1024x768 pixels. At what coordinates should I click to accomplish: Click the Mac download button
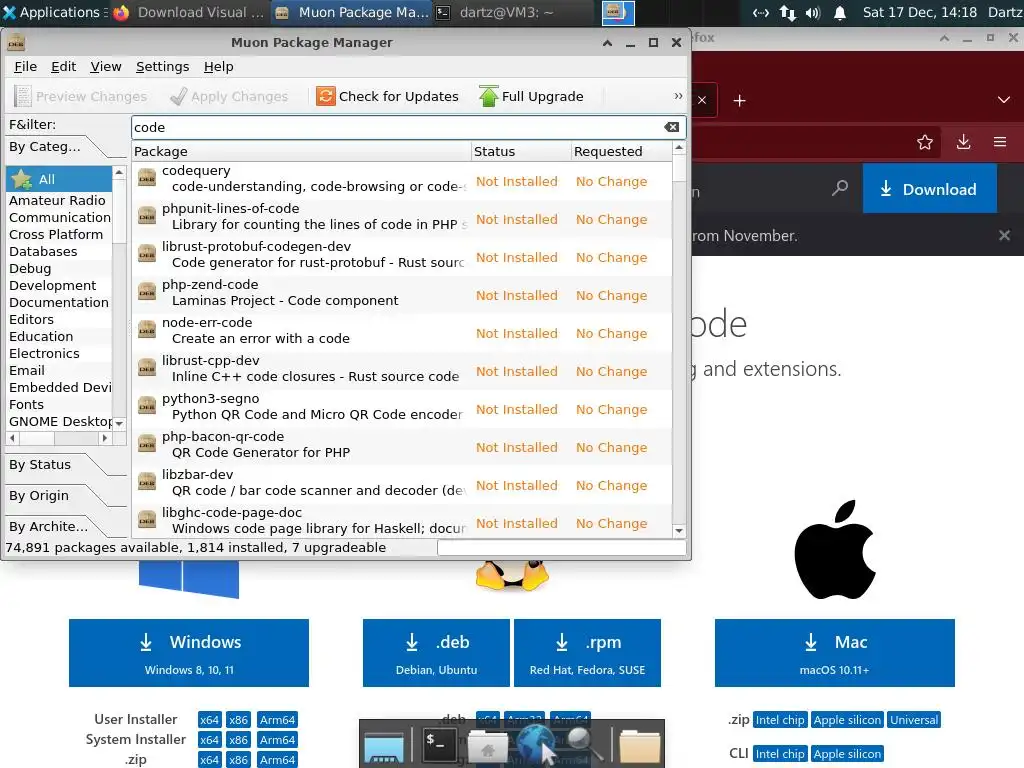835,653
